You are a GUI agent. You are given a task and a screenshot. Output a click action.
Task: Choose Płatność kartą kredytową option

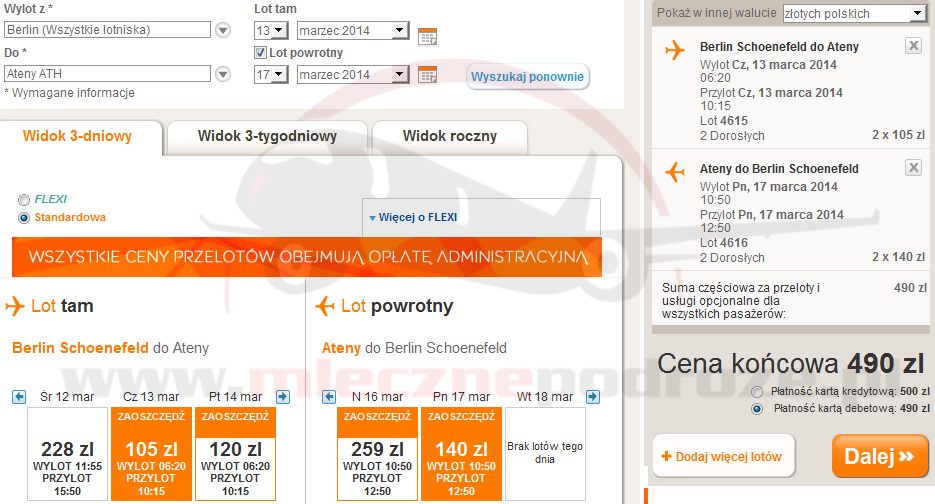(x=757, y=391)
